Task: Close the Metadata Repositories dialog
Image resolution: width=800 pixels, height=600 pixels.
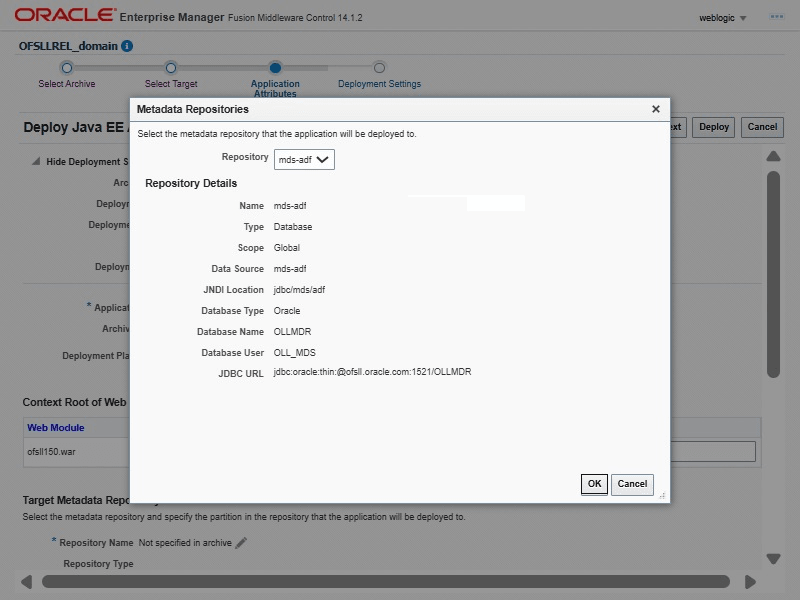Action: (x=656, y=109)
